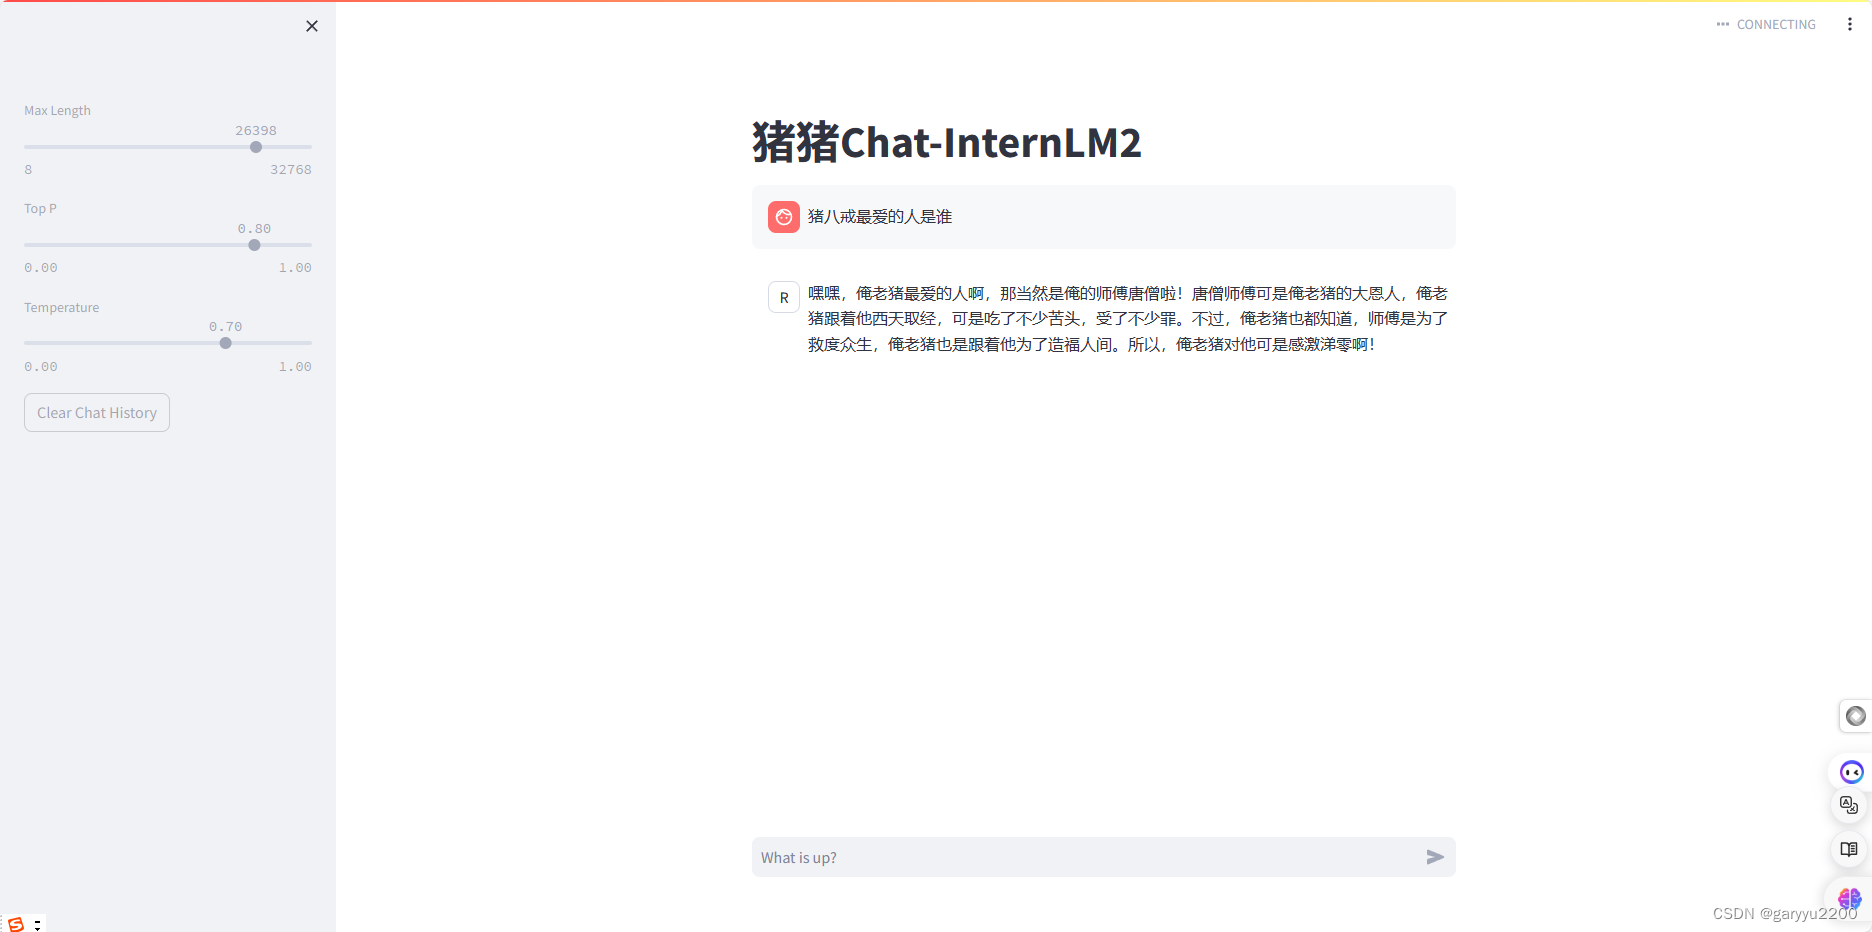This screenshot has width=1872, height=932.
Task: Click the assistant's reply text
Action: pos(1128,319)
